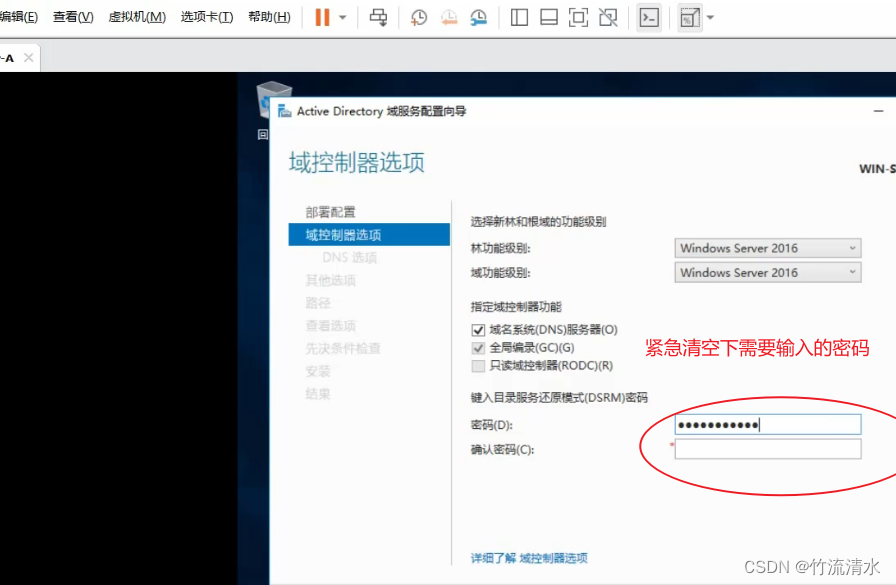Viewport: 896px width, 585px height.
Task: Toggle the thumbnail bar view
Action: click(x=549, y=17)
